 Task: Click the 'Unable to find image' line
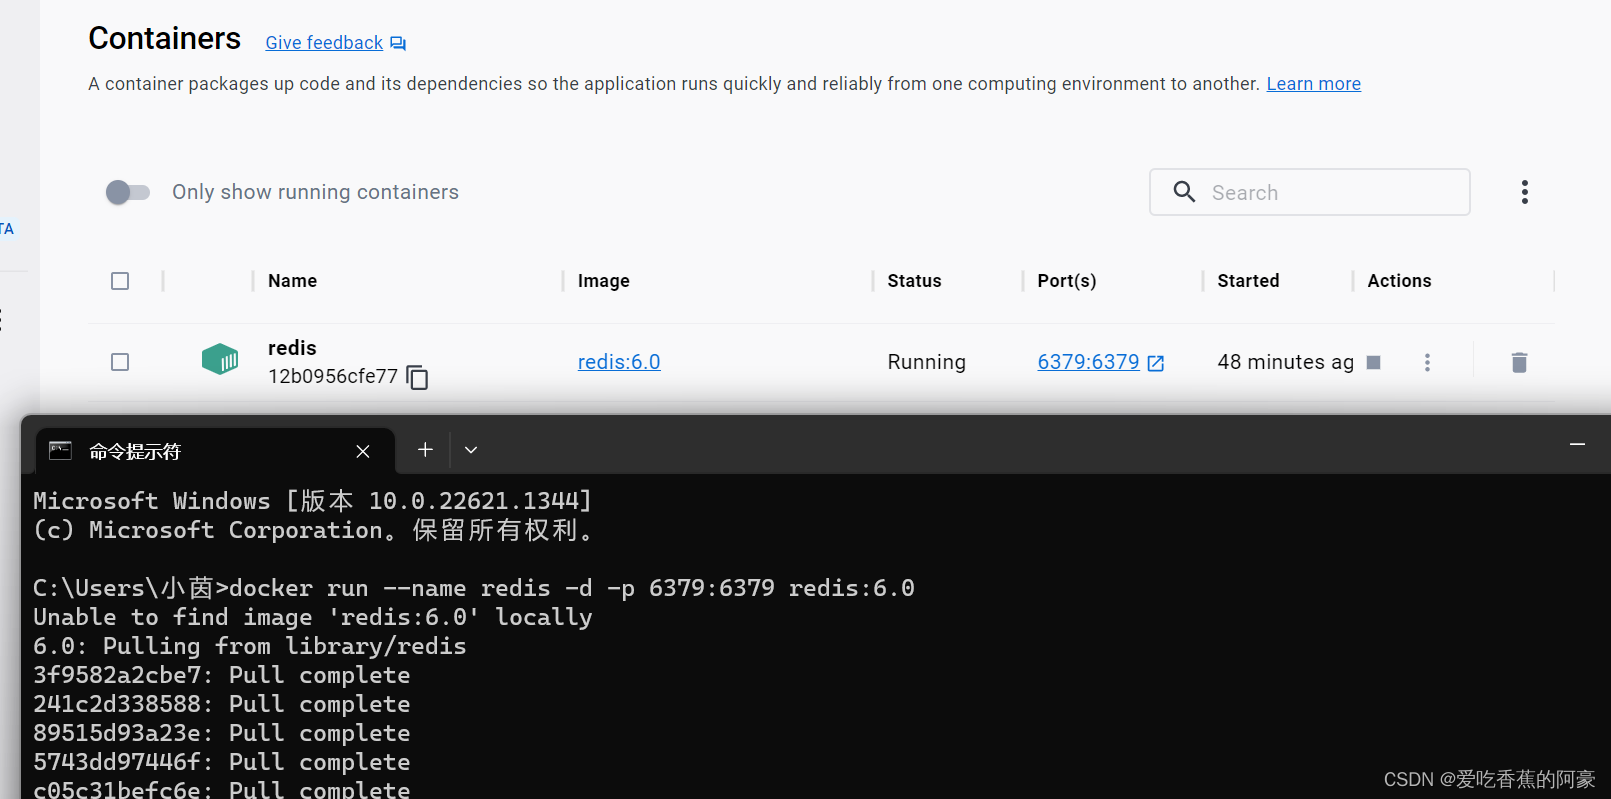[313, 617]
